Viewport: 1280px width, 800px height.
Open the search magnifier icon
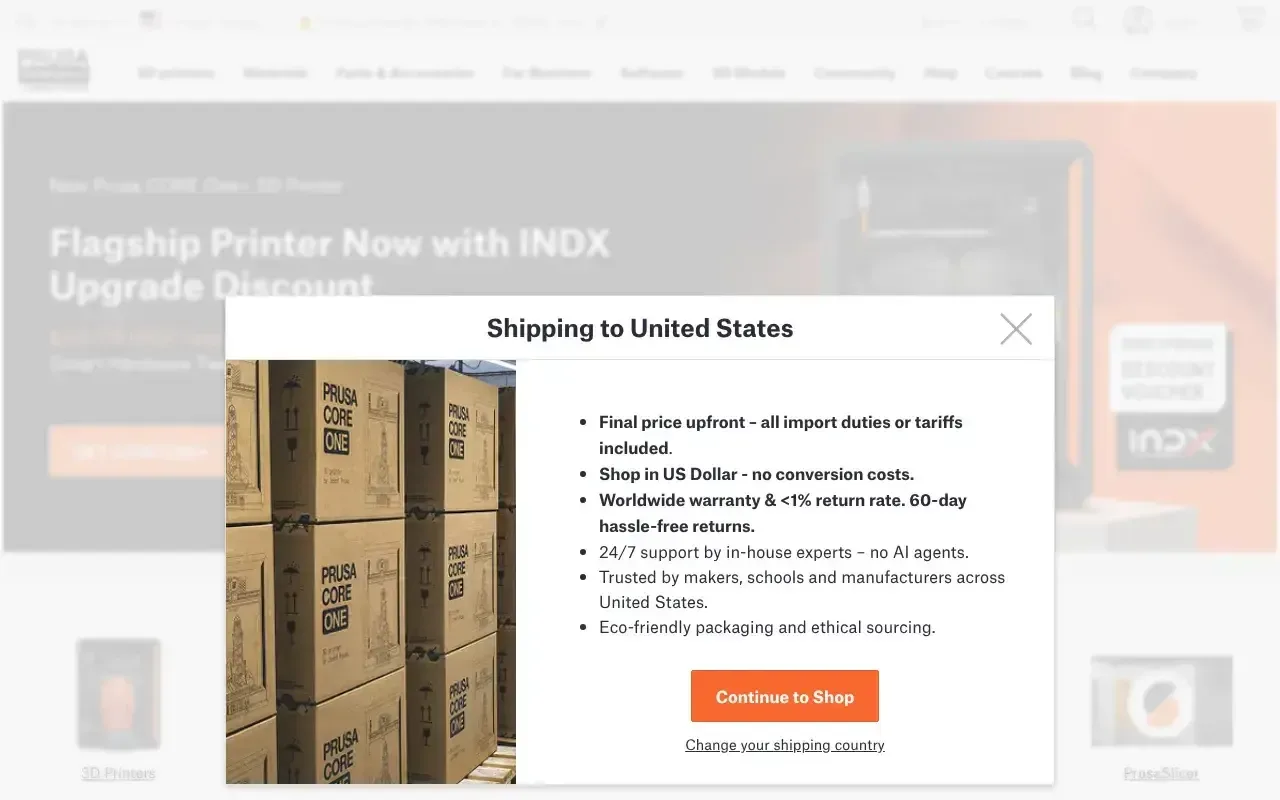(x=1084, y=19)
